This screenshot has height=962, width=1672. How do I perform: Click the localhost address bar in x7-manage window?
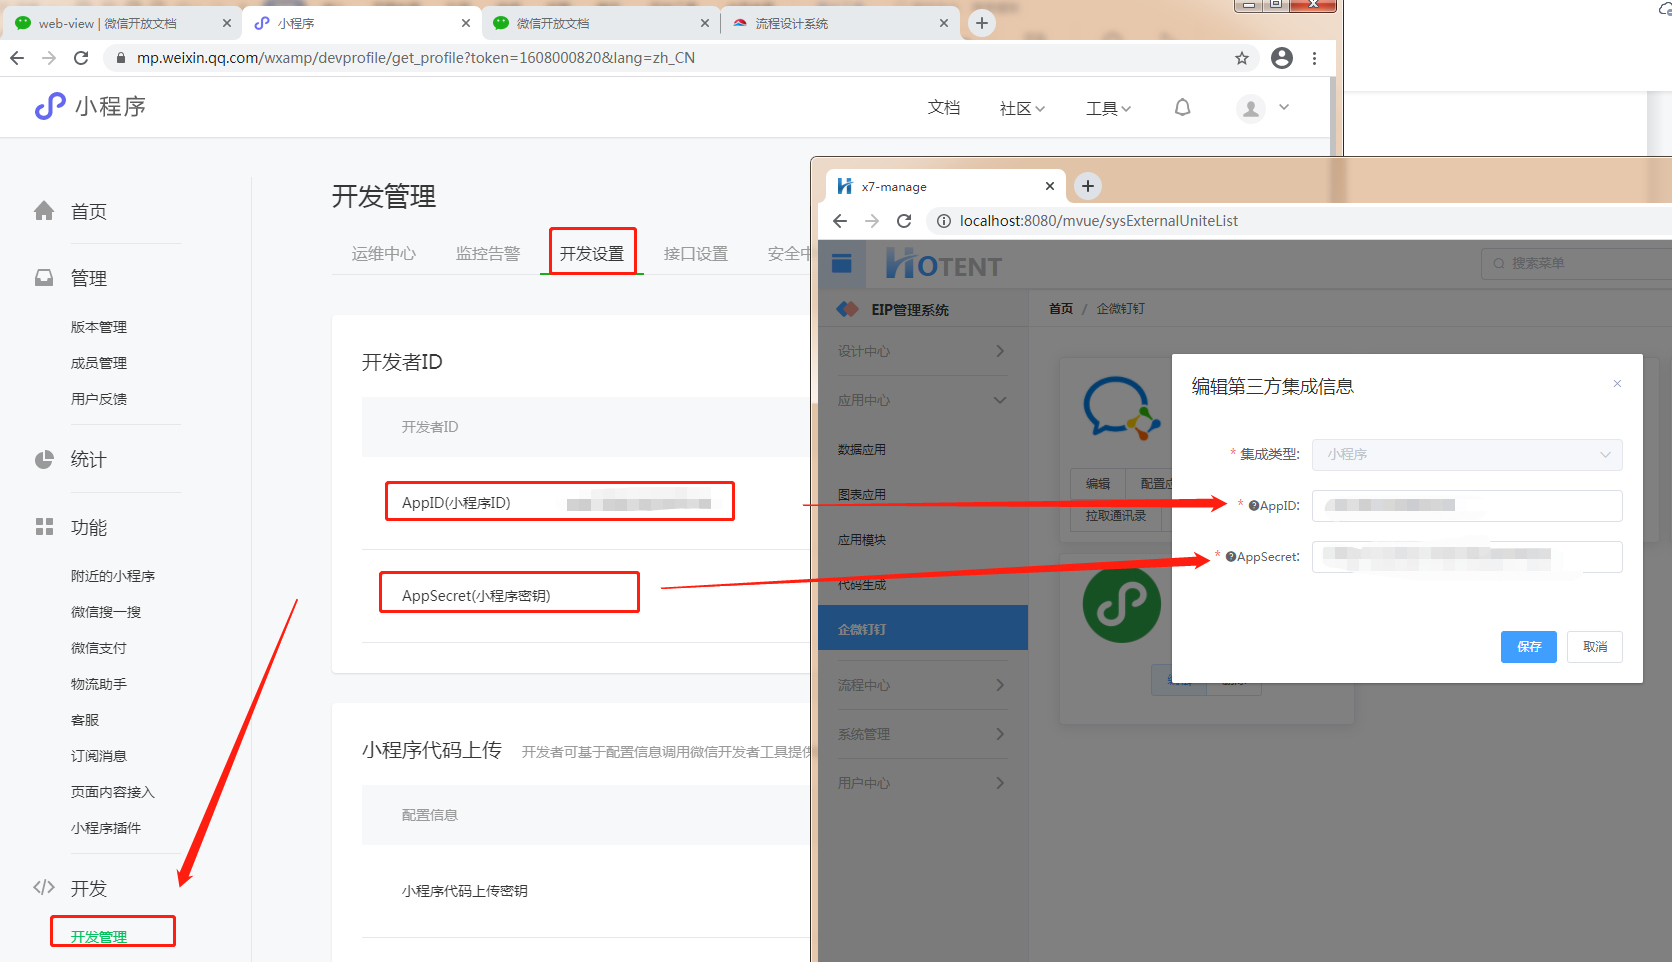1098,221
